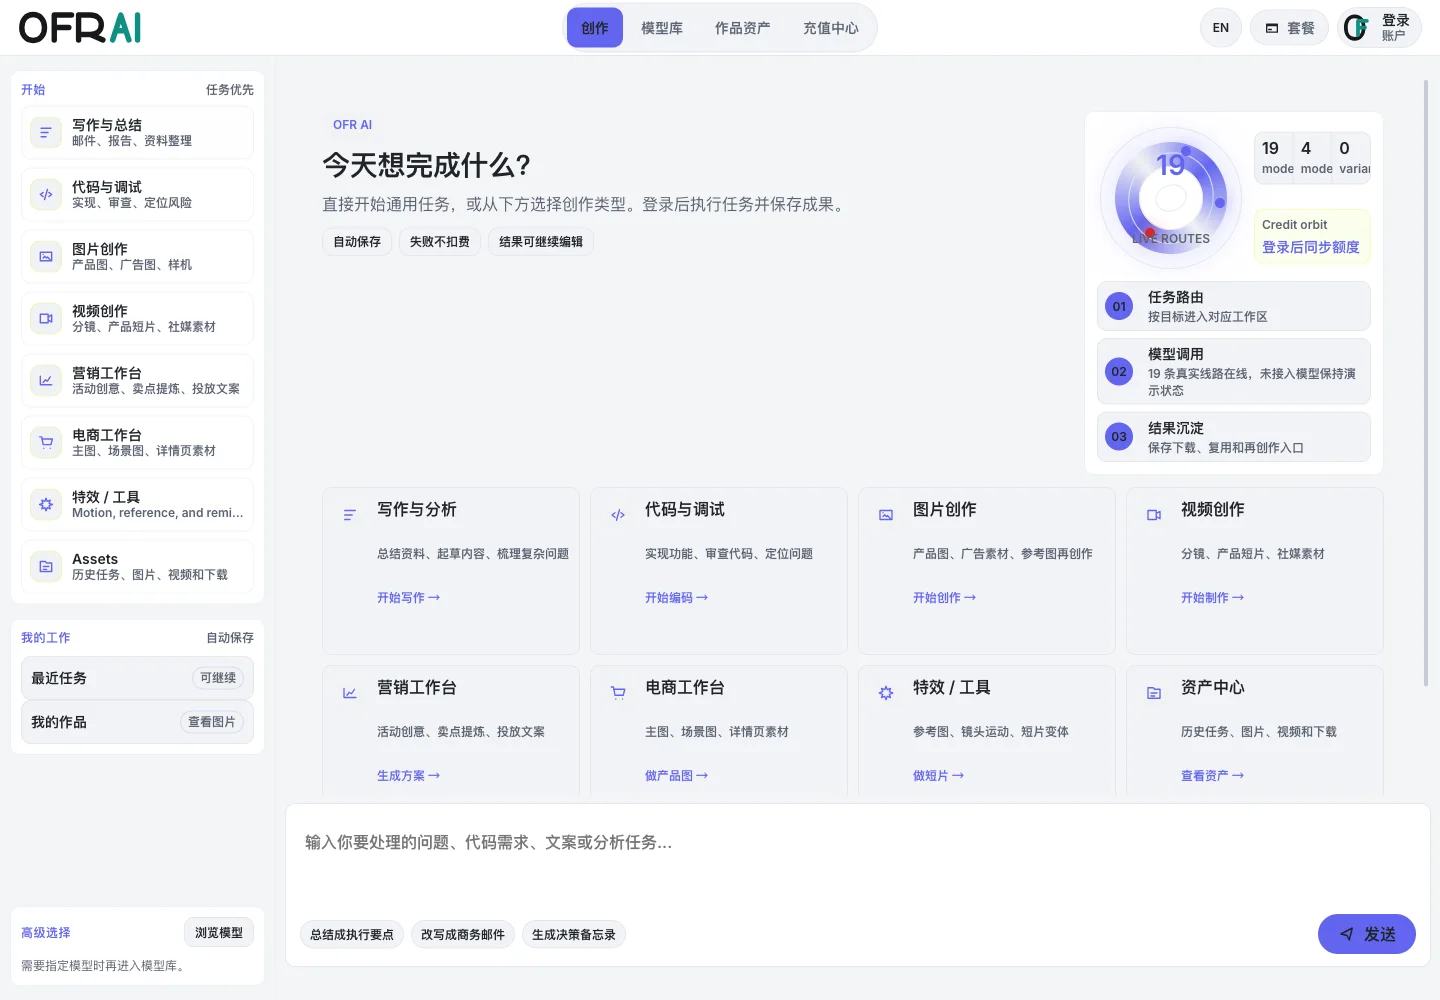Go to the 充值中心 tab

click(831, 28)
